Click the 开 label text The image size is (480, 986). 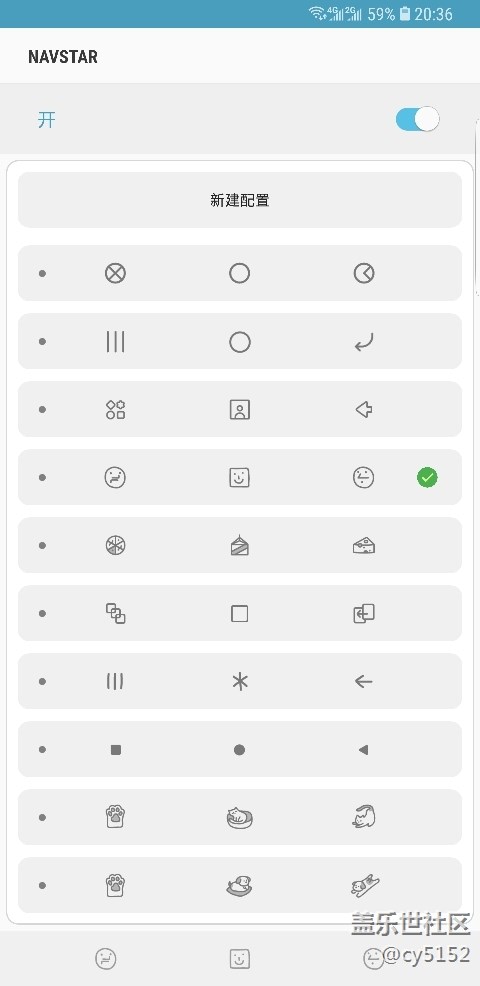47,119
